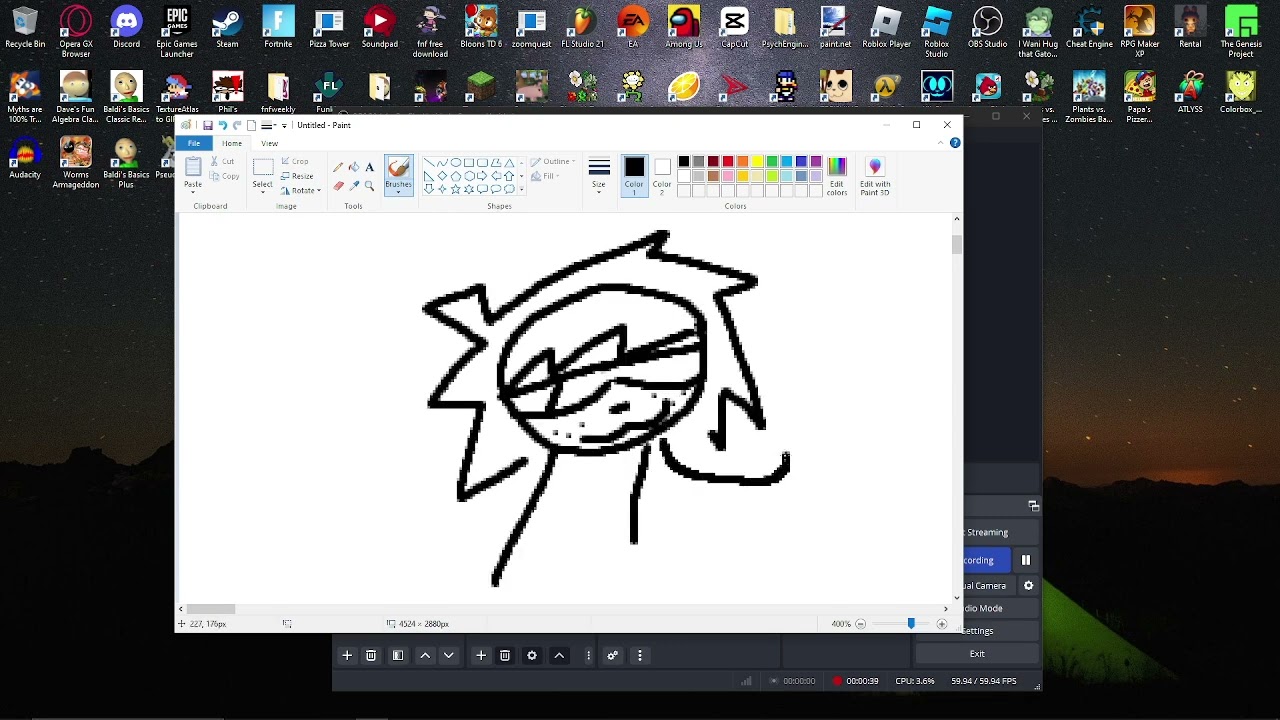The width and height of the screenshot is (1280, 720).
Task: Open Paint Help question mark icon
Action: (x=955, y=143)
